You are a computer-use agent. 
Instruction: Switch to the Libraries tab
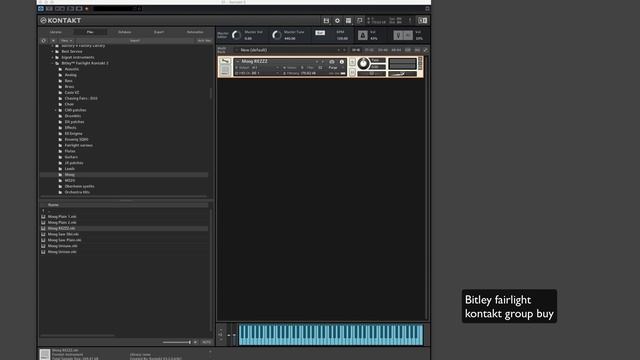coord(56,32)
